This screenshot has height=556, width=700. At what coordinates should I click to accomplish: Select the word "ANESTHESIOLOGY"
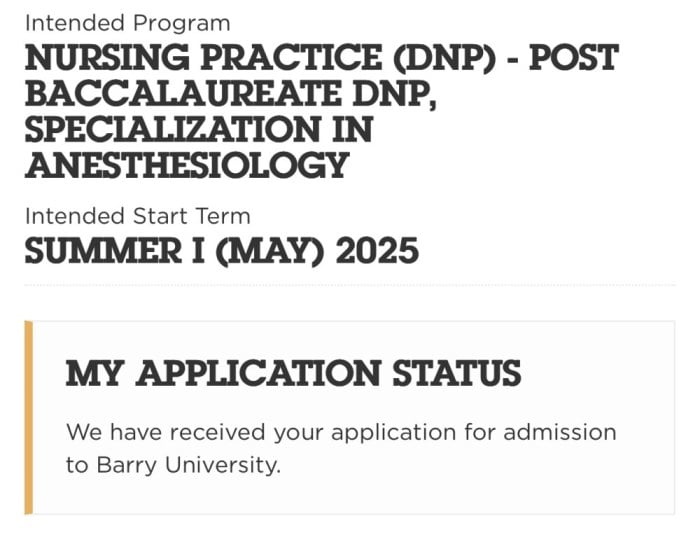tap(187, 165)
